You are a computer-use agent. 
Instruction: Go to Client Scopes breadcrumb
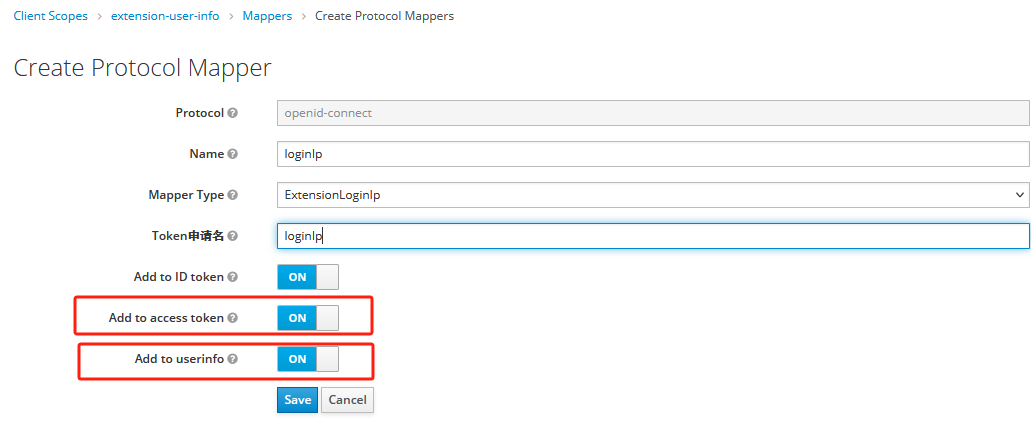point(50,16)
